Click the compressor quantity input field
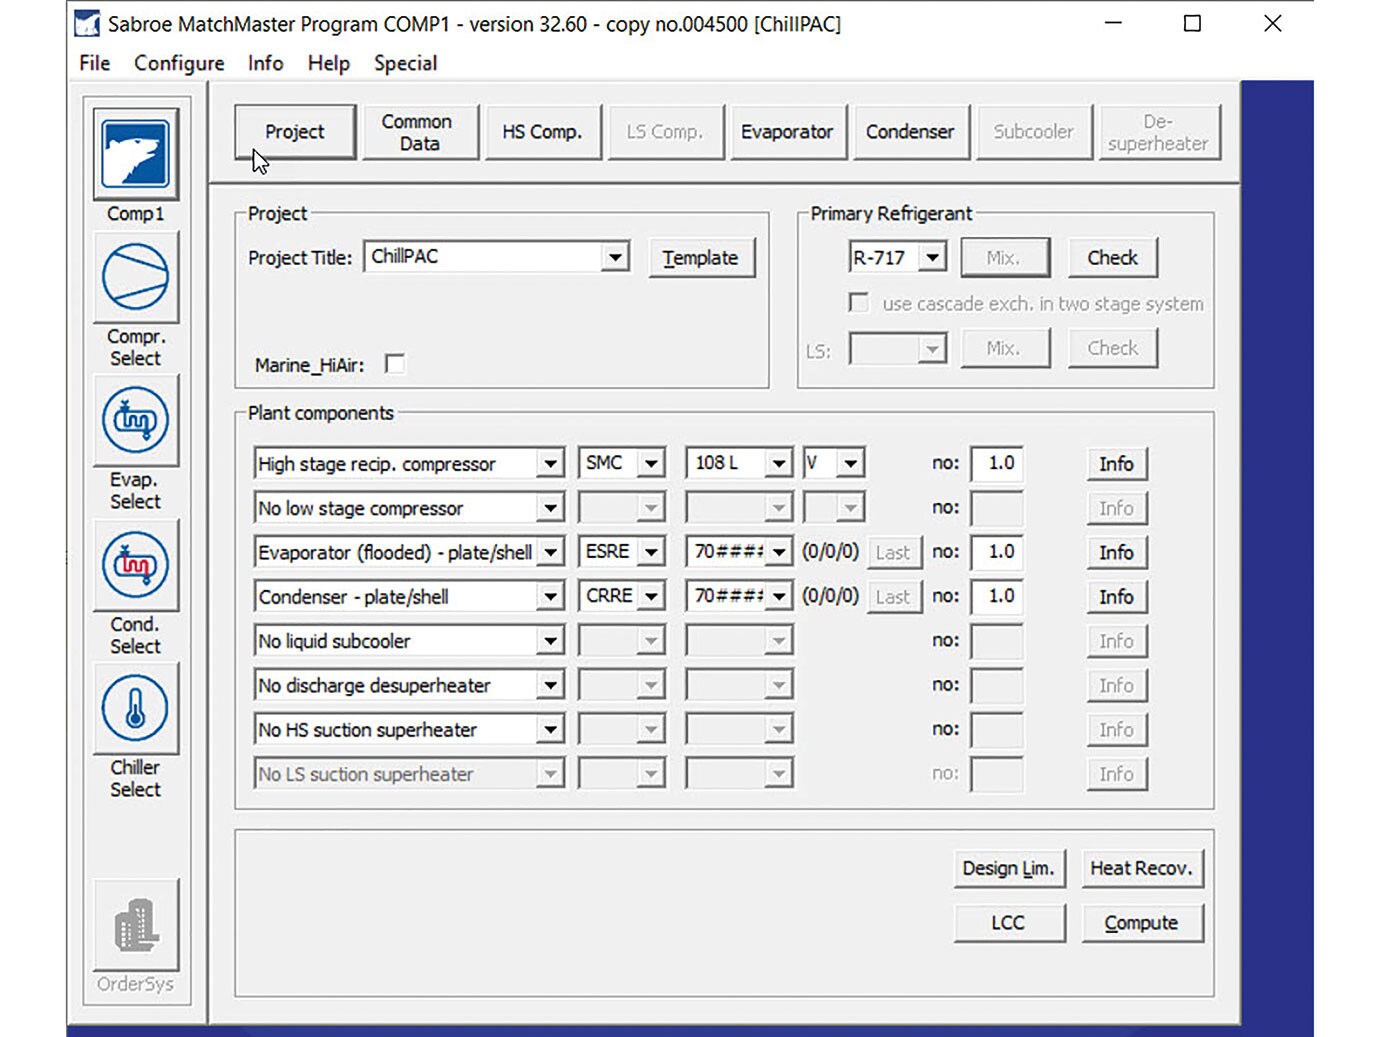 [x=997, y=463]
